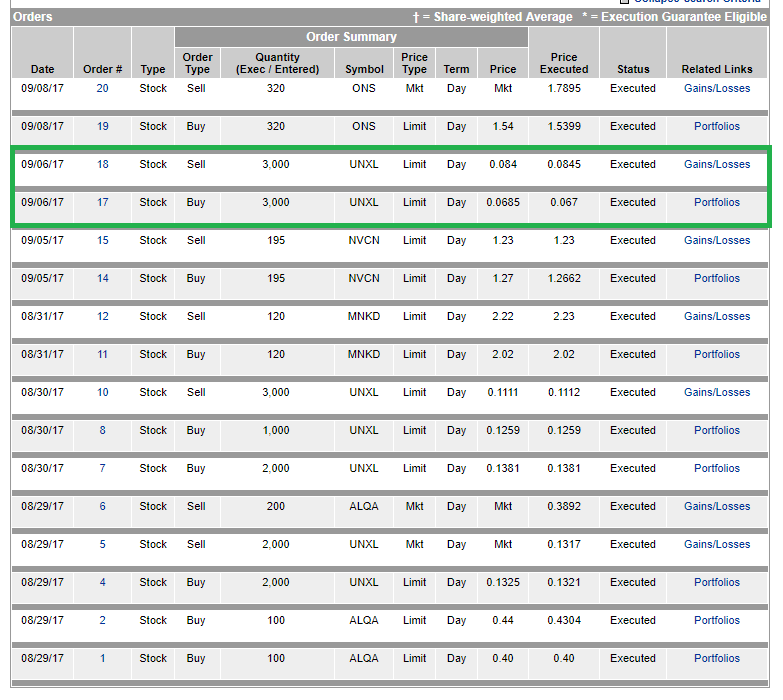This screenshot has width=783, height=700.
Task: Open order number 15 for NVCN
Action: pyautogui.click(x=102, y=240)
